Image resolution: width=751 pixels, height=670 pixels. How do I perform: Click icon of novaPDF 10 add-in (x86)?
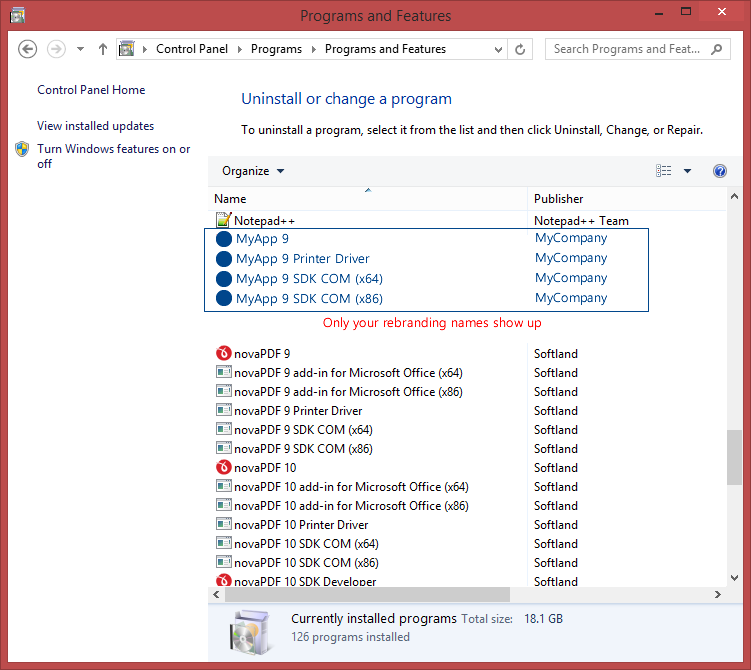click(223, 505)
